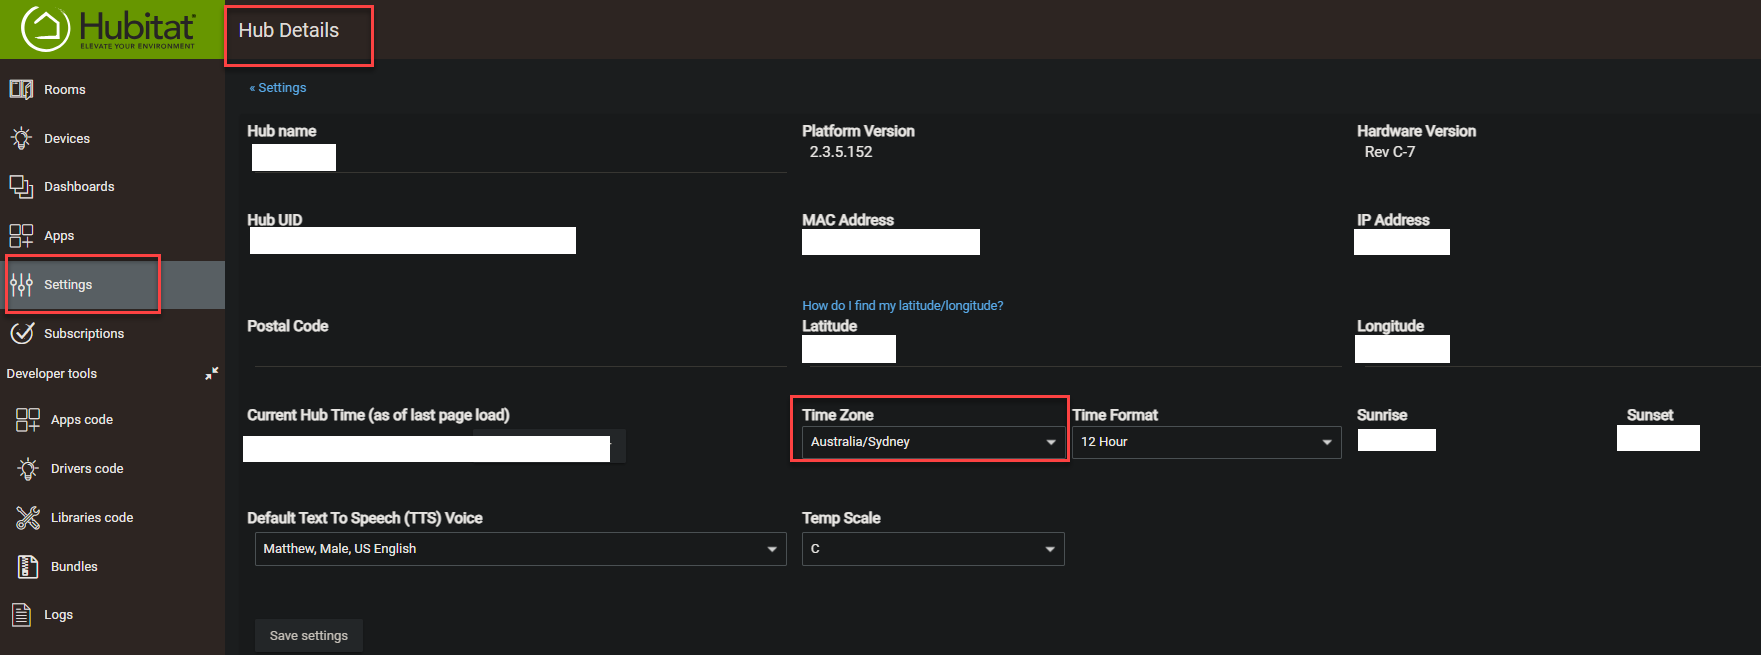Click the Bundles document icon
This screenshot has height=655, width=1761.
[x=28, y=566]
